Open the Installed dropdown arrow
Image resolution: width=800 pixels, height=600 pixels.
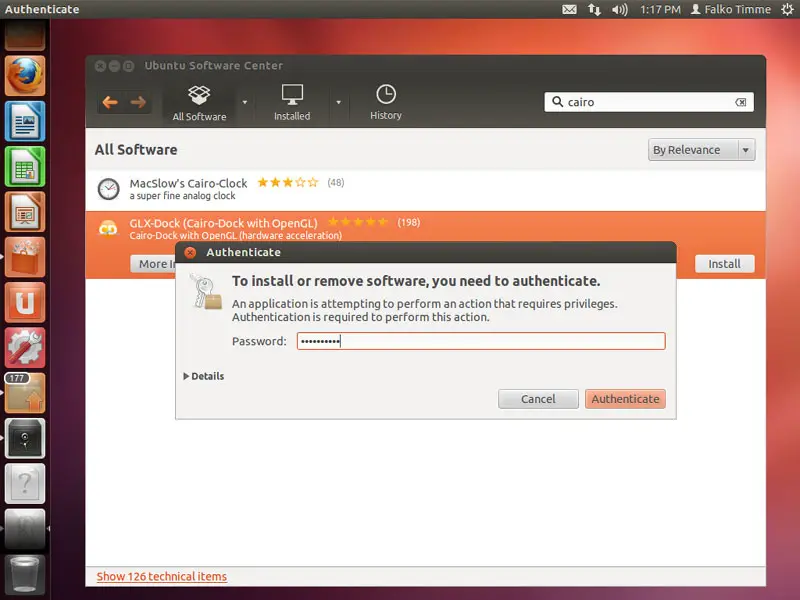(x=338, y=103)
